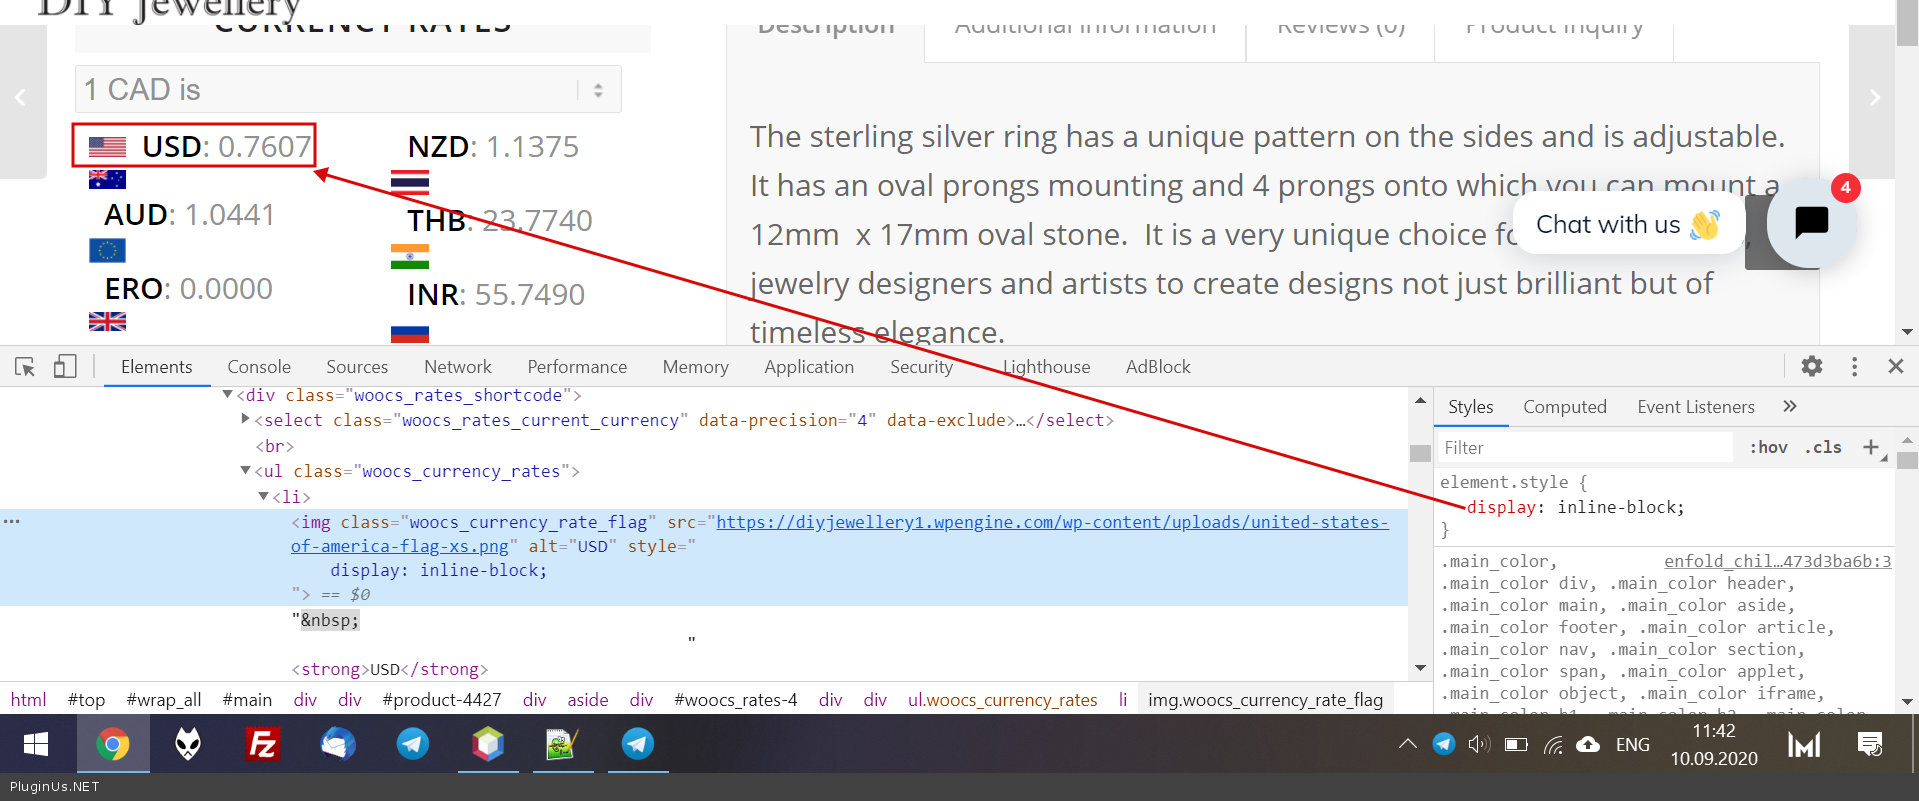Collapse the ul woocs_currency_rates node
This screenshot has height=801, width=1919.
pos(246,471)
